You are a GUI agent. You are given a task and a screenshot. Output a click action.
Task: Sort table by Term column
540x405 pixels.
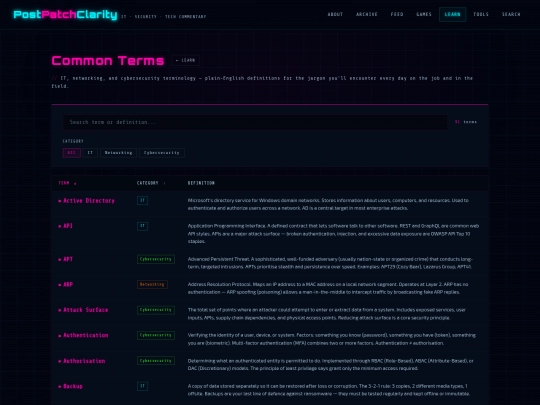67,183
